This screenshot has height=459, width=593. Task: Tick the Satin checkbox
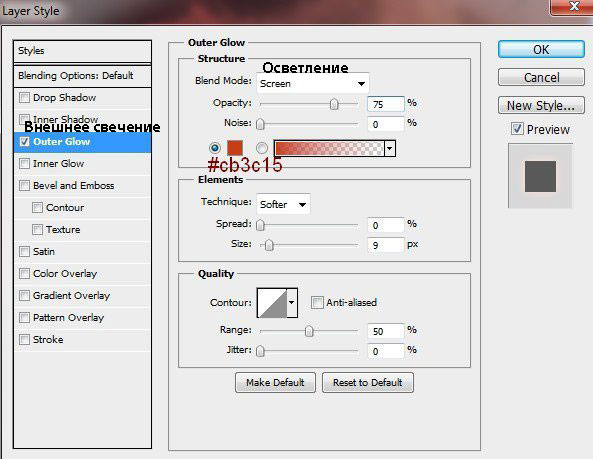pos(24,251)
